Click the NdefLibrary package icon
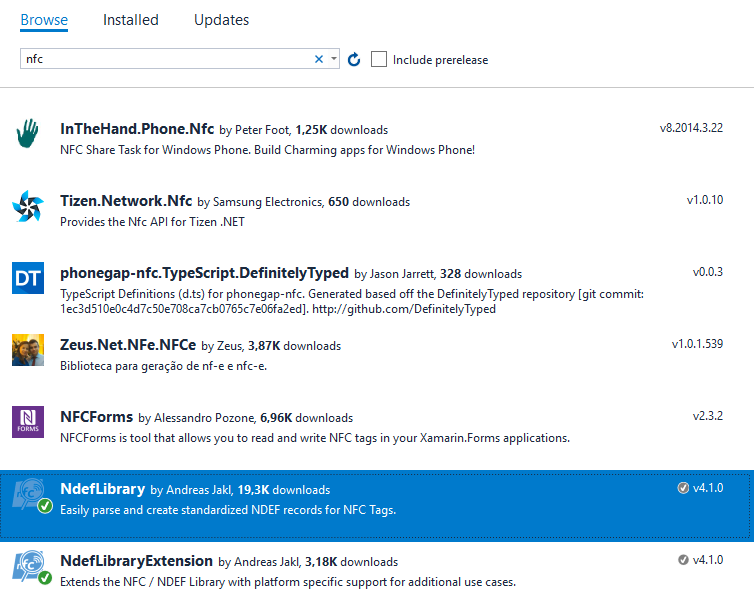 (31, 495)
